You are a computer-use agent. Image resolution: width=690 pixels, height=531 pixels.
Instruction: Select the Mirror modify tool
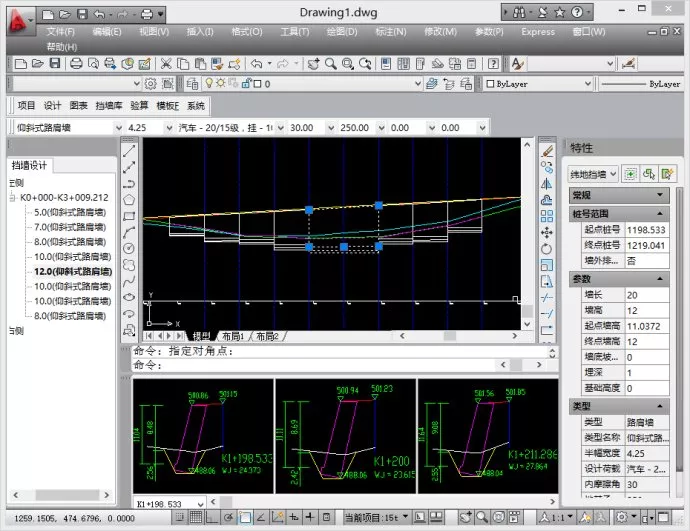[x=547, y=183]
